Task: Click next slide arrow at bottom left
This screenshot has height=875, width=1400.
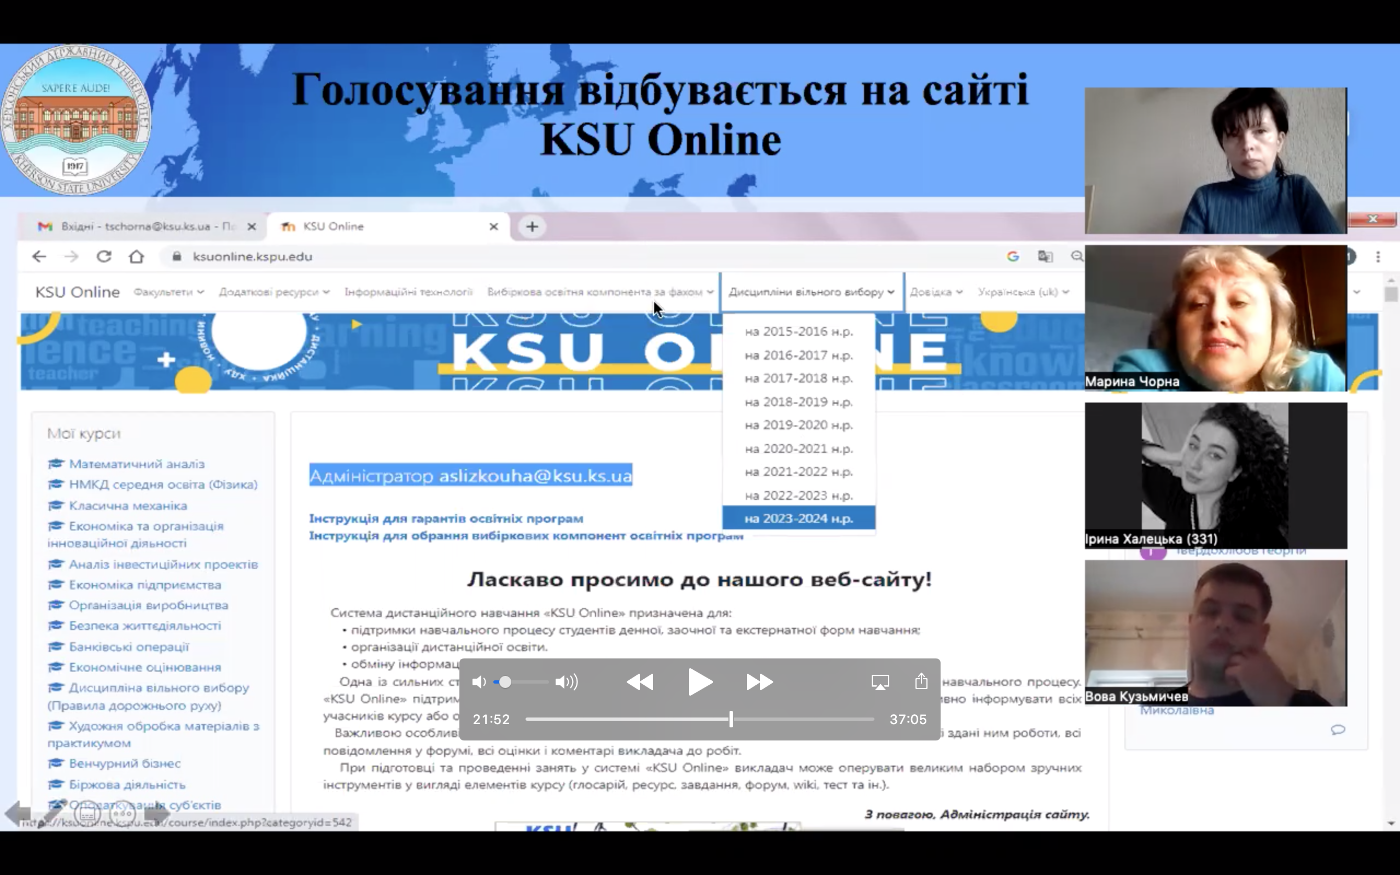Action: pyautogui.click(x=157, y=814)
